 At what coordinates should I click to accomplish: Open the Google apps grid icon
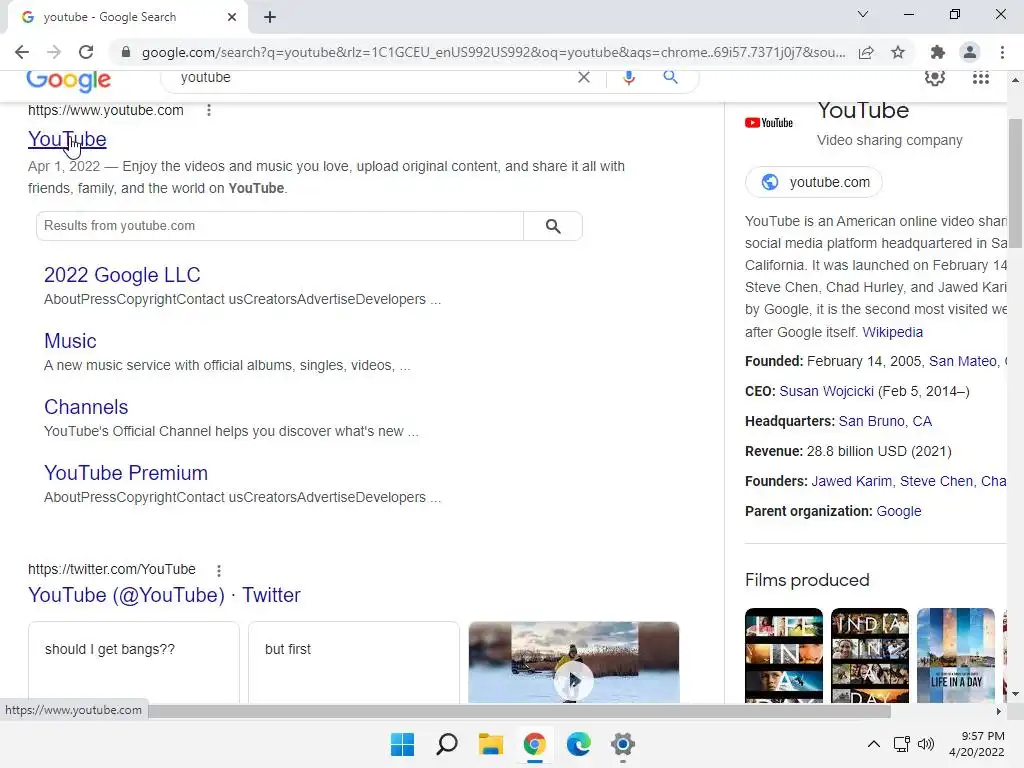[980, 78]
